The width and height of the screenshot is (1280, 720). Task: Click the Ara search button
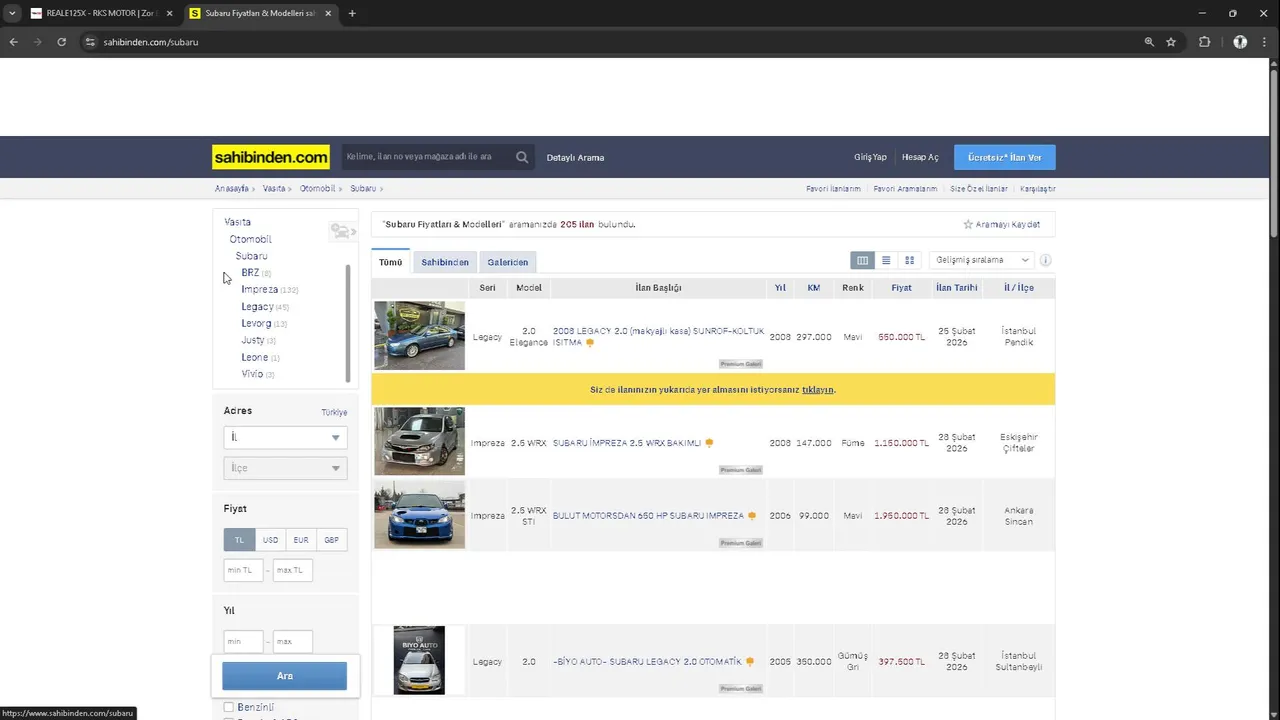point(285,676)
